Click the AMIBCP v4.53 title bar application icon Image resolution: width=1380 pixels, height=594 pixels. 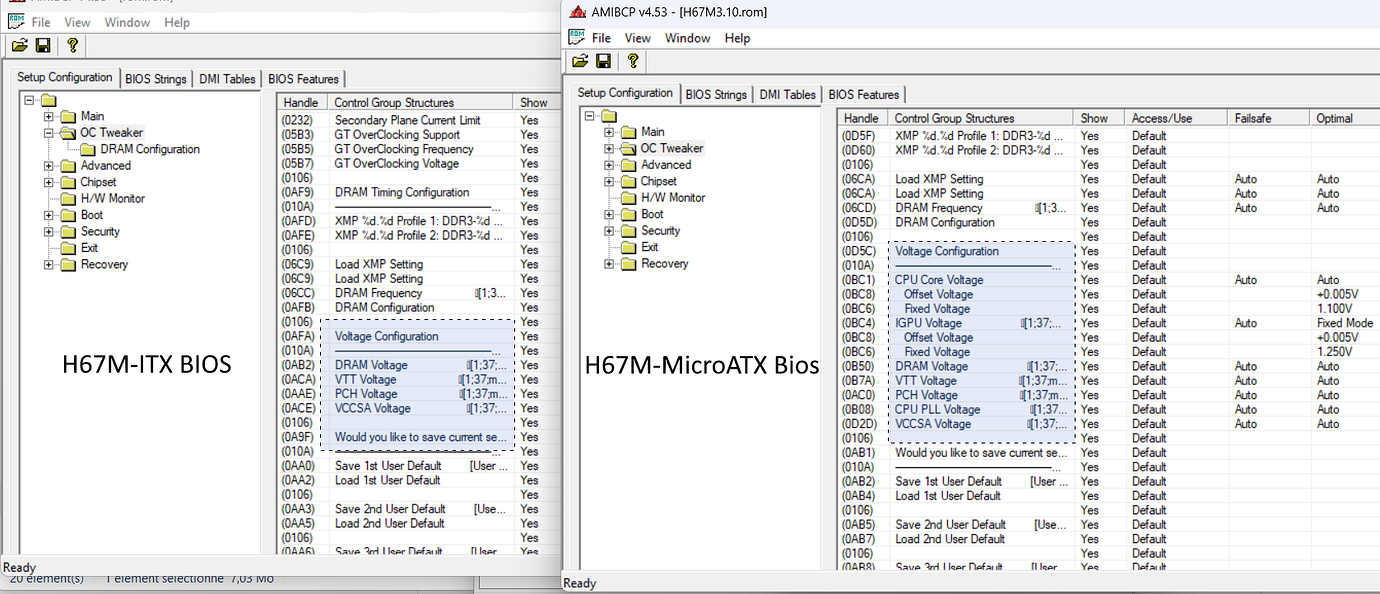[x=576, y=11]
